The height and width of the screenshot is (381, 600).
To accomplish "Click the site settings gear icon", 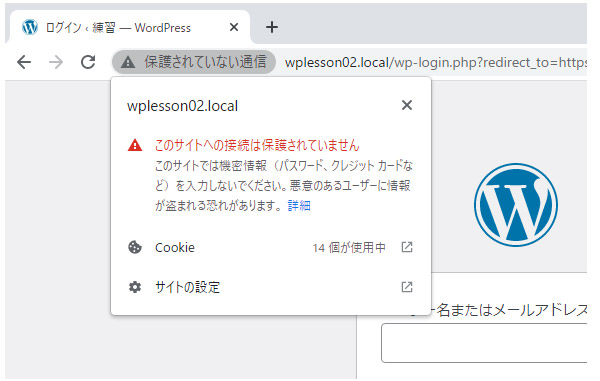I will (x=135, y=287).
